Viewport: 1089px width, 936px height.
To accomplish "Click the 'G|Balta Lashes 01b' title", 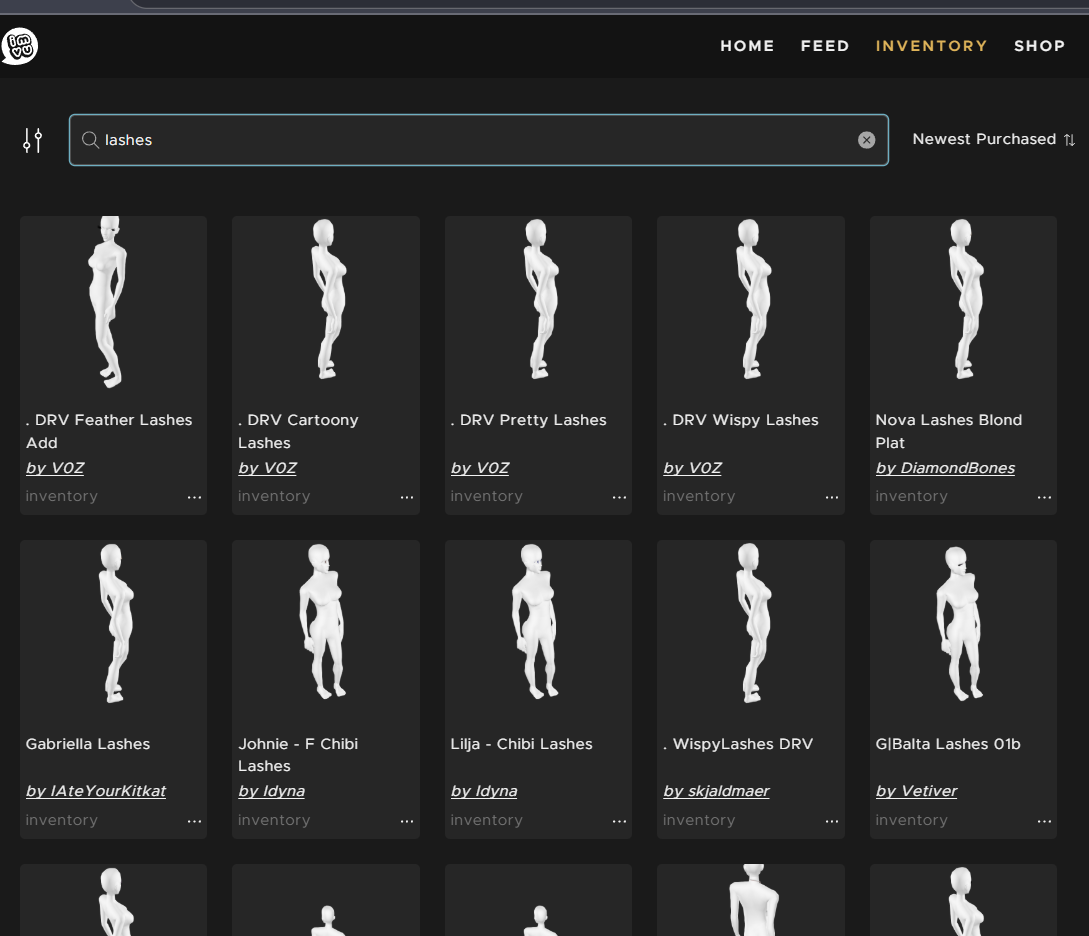I will click(x=948, y=744).
